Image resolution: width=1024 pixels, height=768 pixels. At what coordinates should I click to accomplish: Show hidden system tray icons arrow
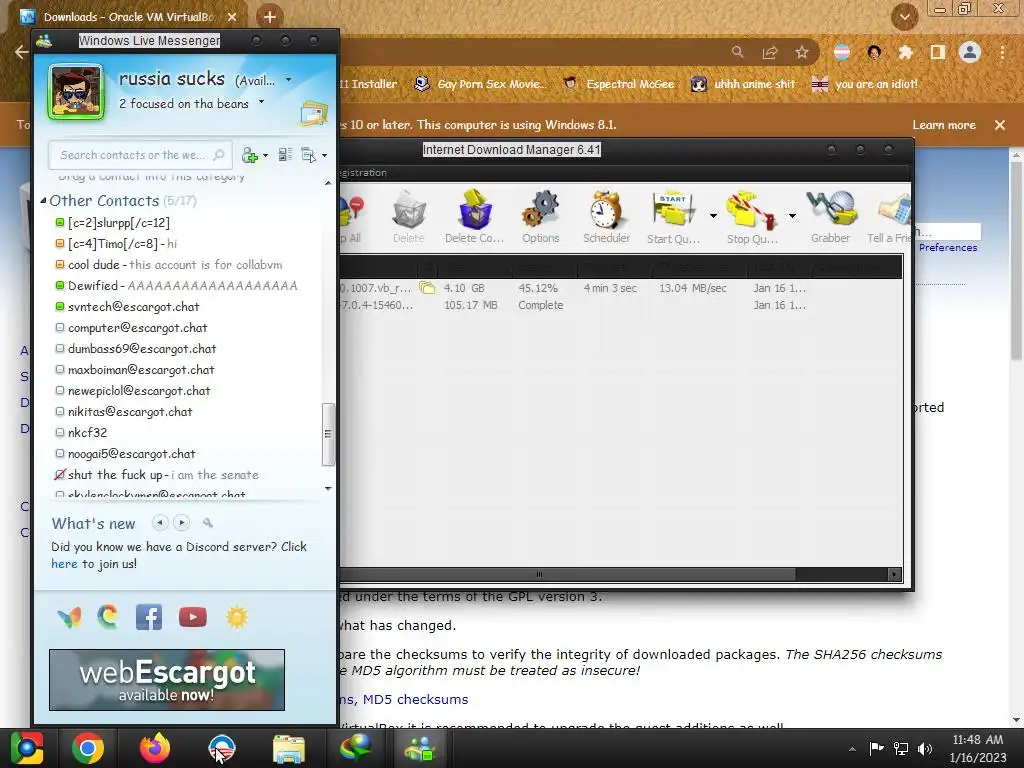pos(852,750)
